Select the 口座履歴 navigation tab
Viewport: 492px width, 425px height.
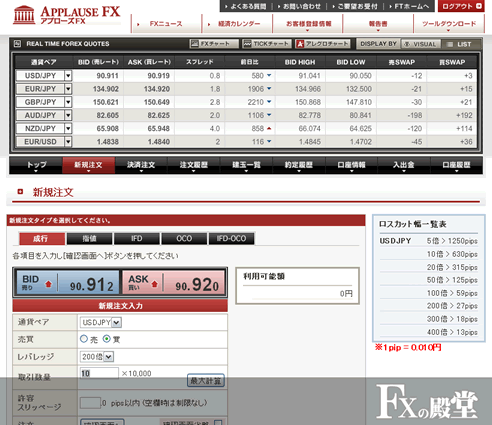(456, 165)
